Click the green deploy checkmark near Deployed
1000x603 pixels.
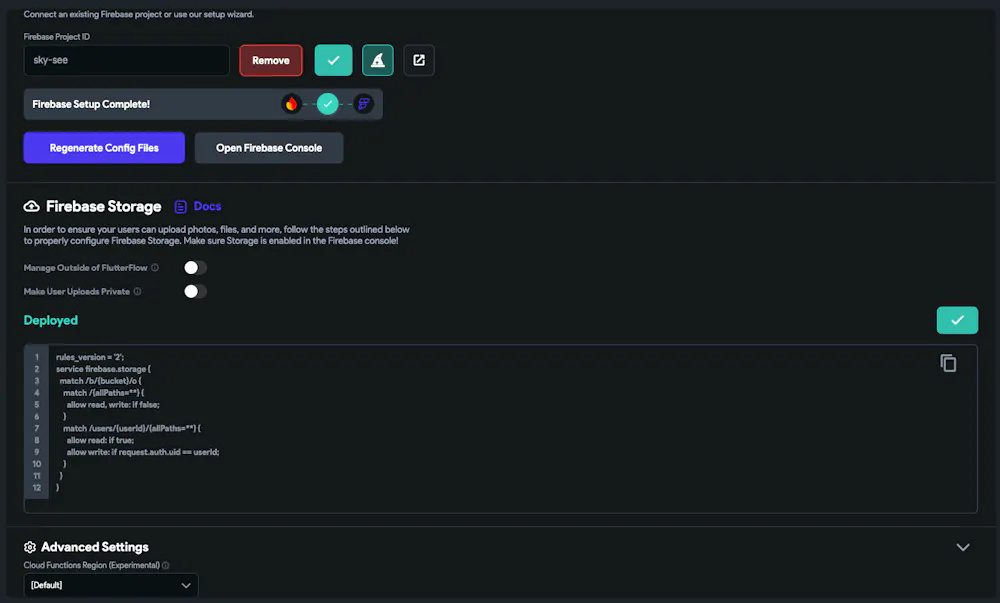coord(957,320)
